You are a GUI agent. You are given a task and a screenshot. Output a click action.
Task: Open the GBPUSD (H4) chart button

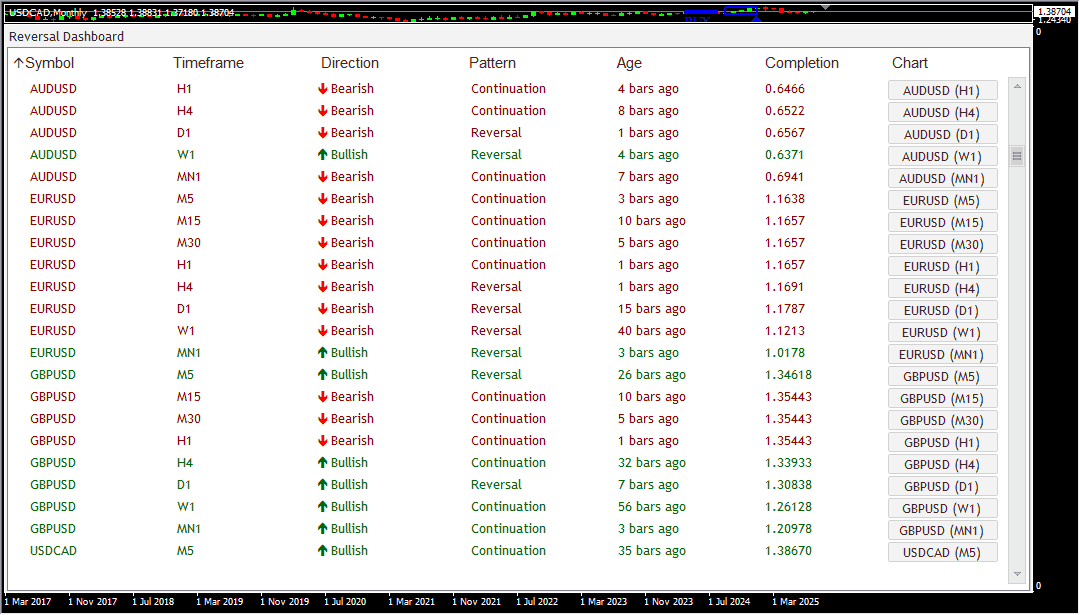[942, 465]
